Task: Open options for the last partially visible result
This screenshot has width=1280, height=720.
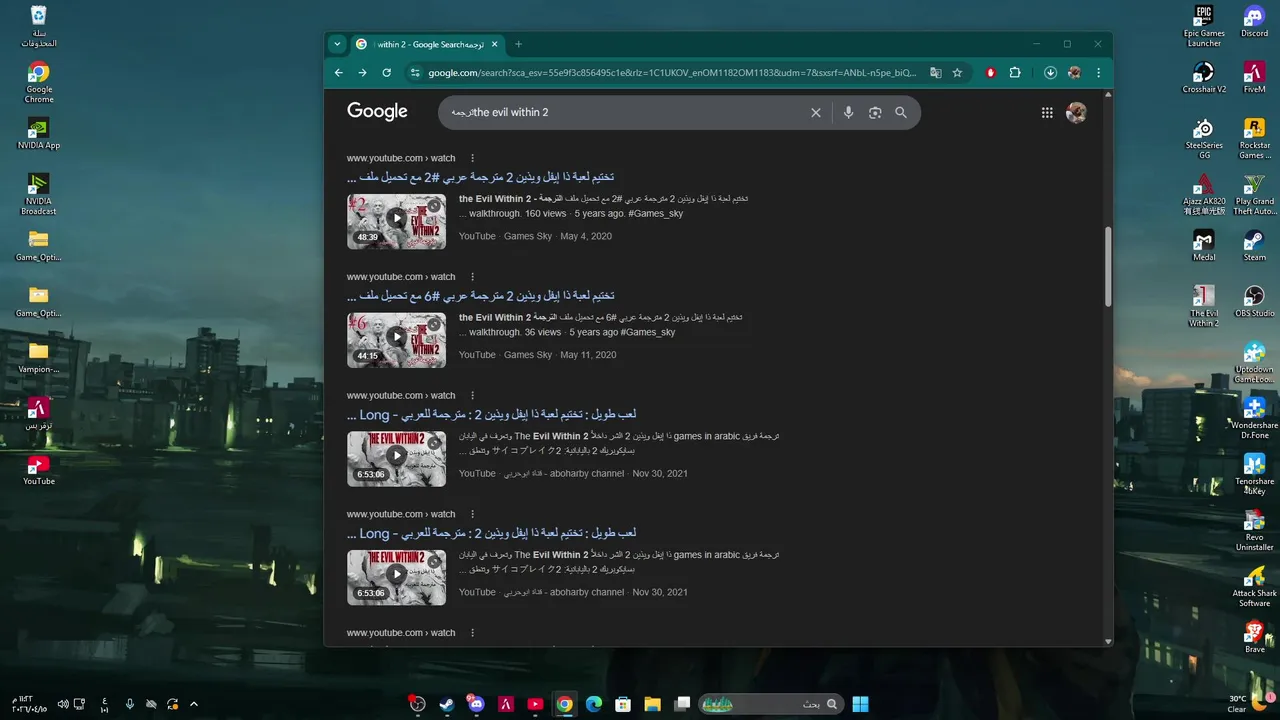Action: coord(473,633)
